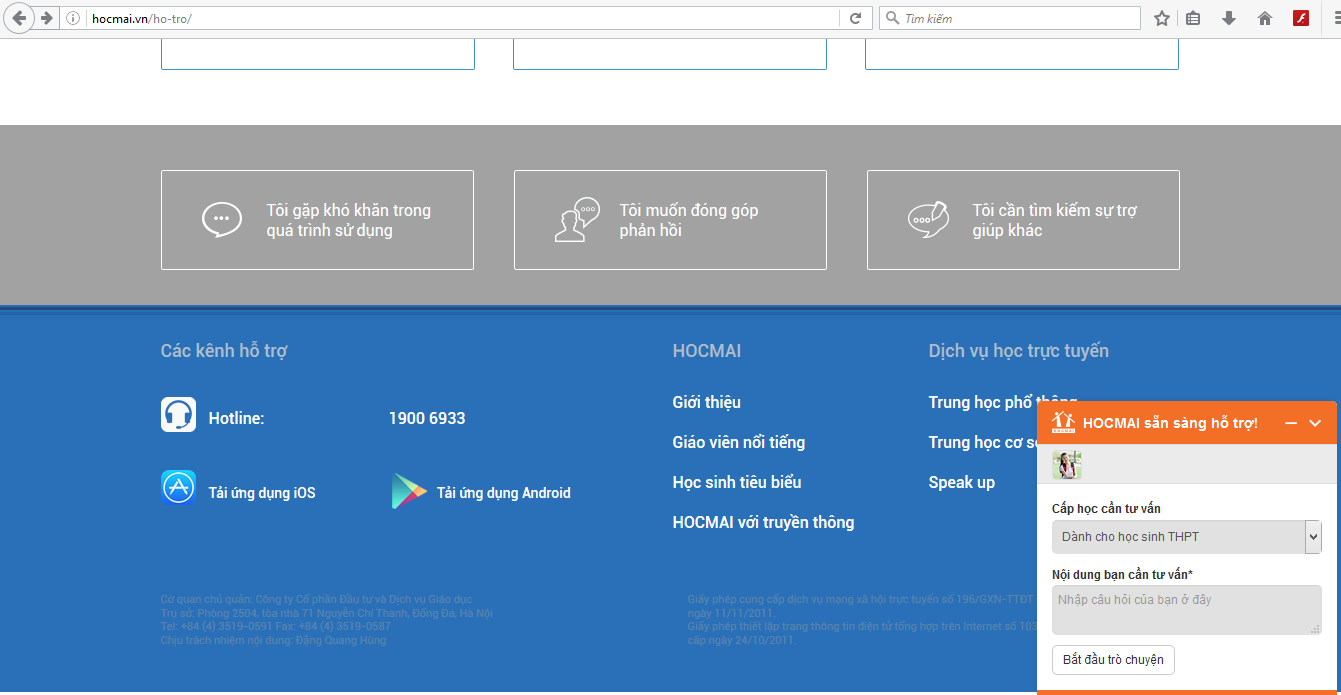The height and width of the screenshot is (695, 1341).
Task: Go forward in browser history
Action: point(46,18)
